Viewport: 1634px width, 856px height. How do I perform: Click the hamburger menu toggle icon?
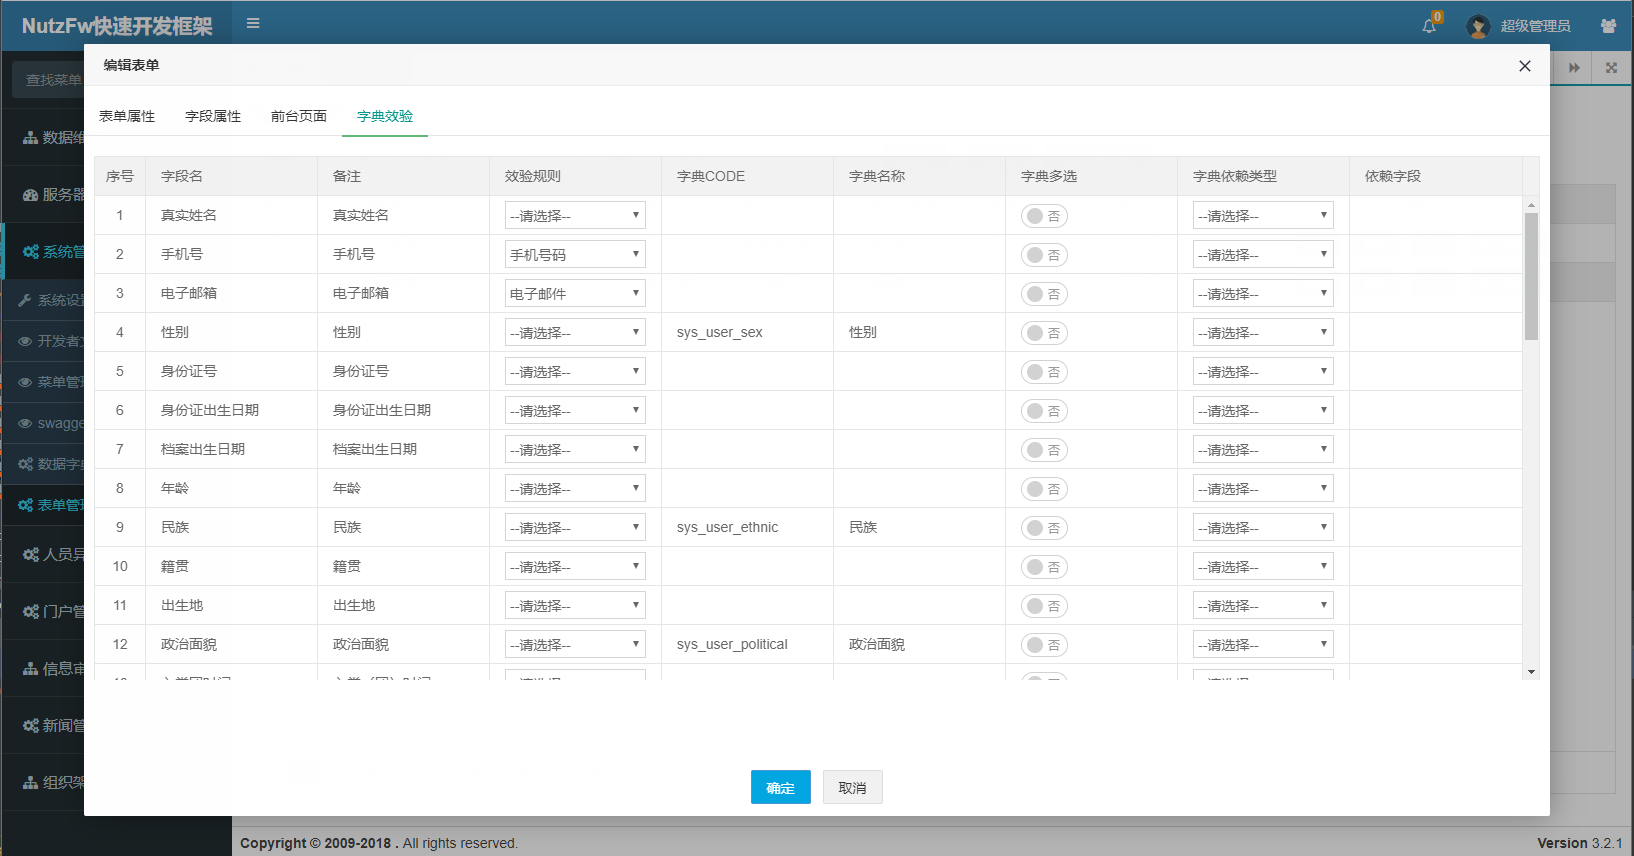(253, 23)
